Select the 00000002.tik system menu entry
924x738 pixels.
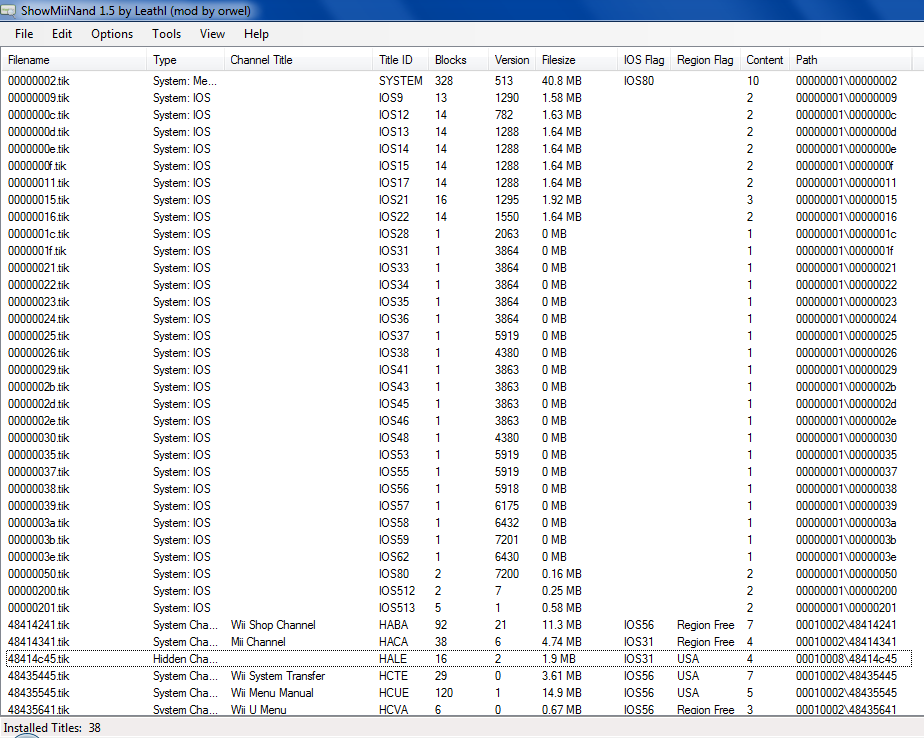[39, 81]
